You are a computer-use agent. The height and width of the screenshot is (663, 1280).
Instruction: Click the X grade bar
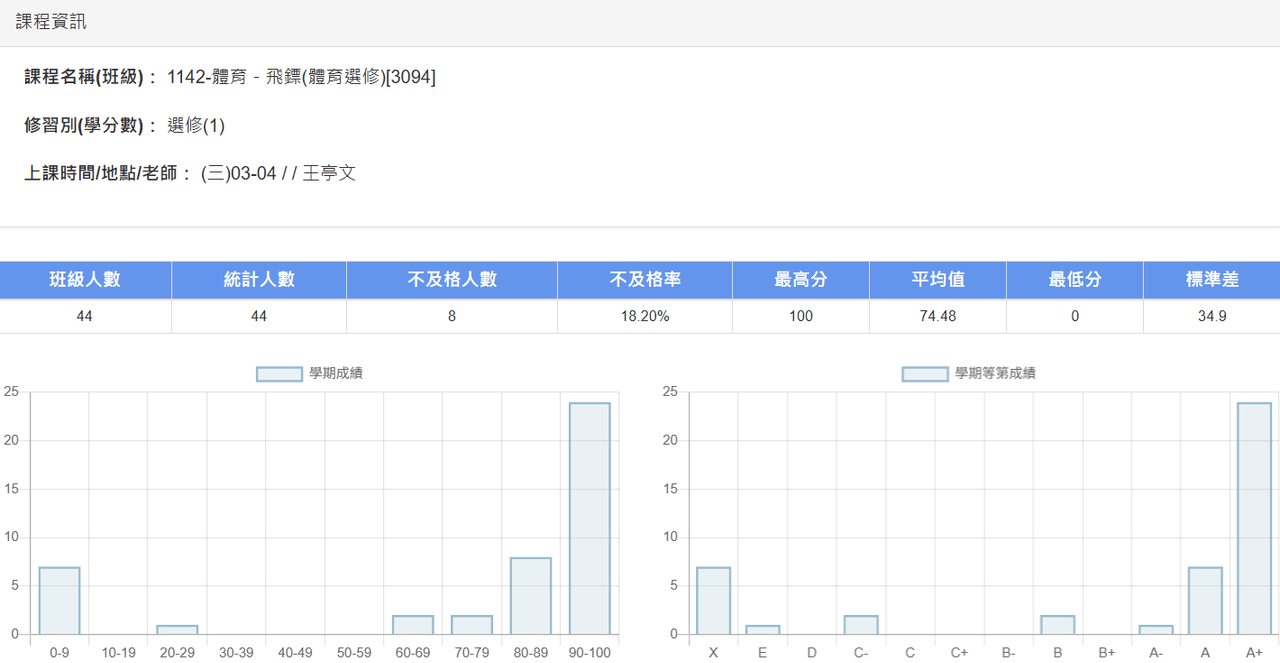[x=713, y=601]
